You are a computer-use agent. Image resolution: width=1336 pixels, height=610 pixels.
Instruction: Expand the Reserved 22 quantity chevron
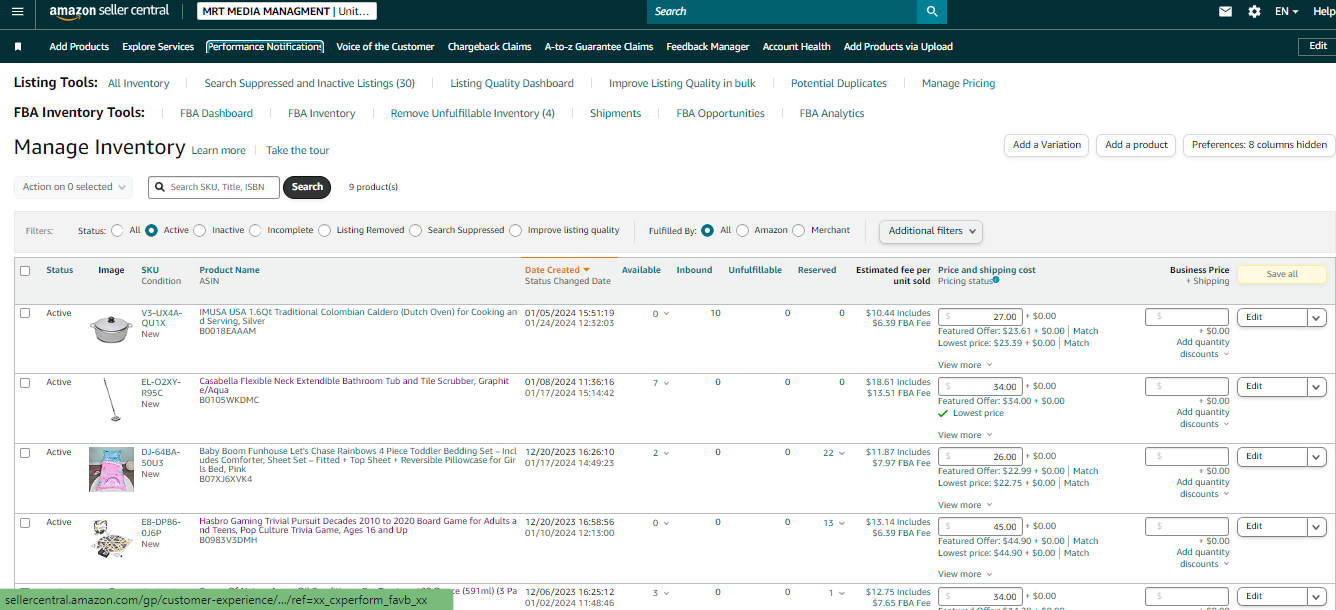point(842,453)
